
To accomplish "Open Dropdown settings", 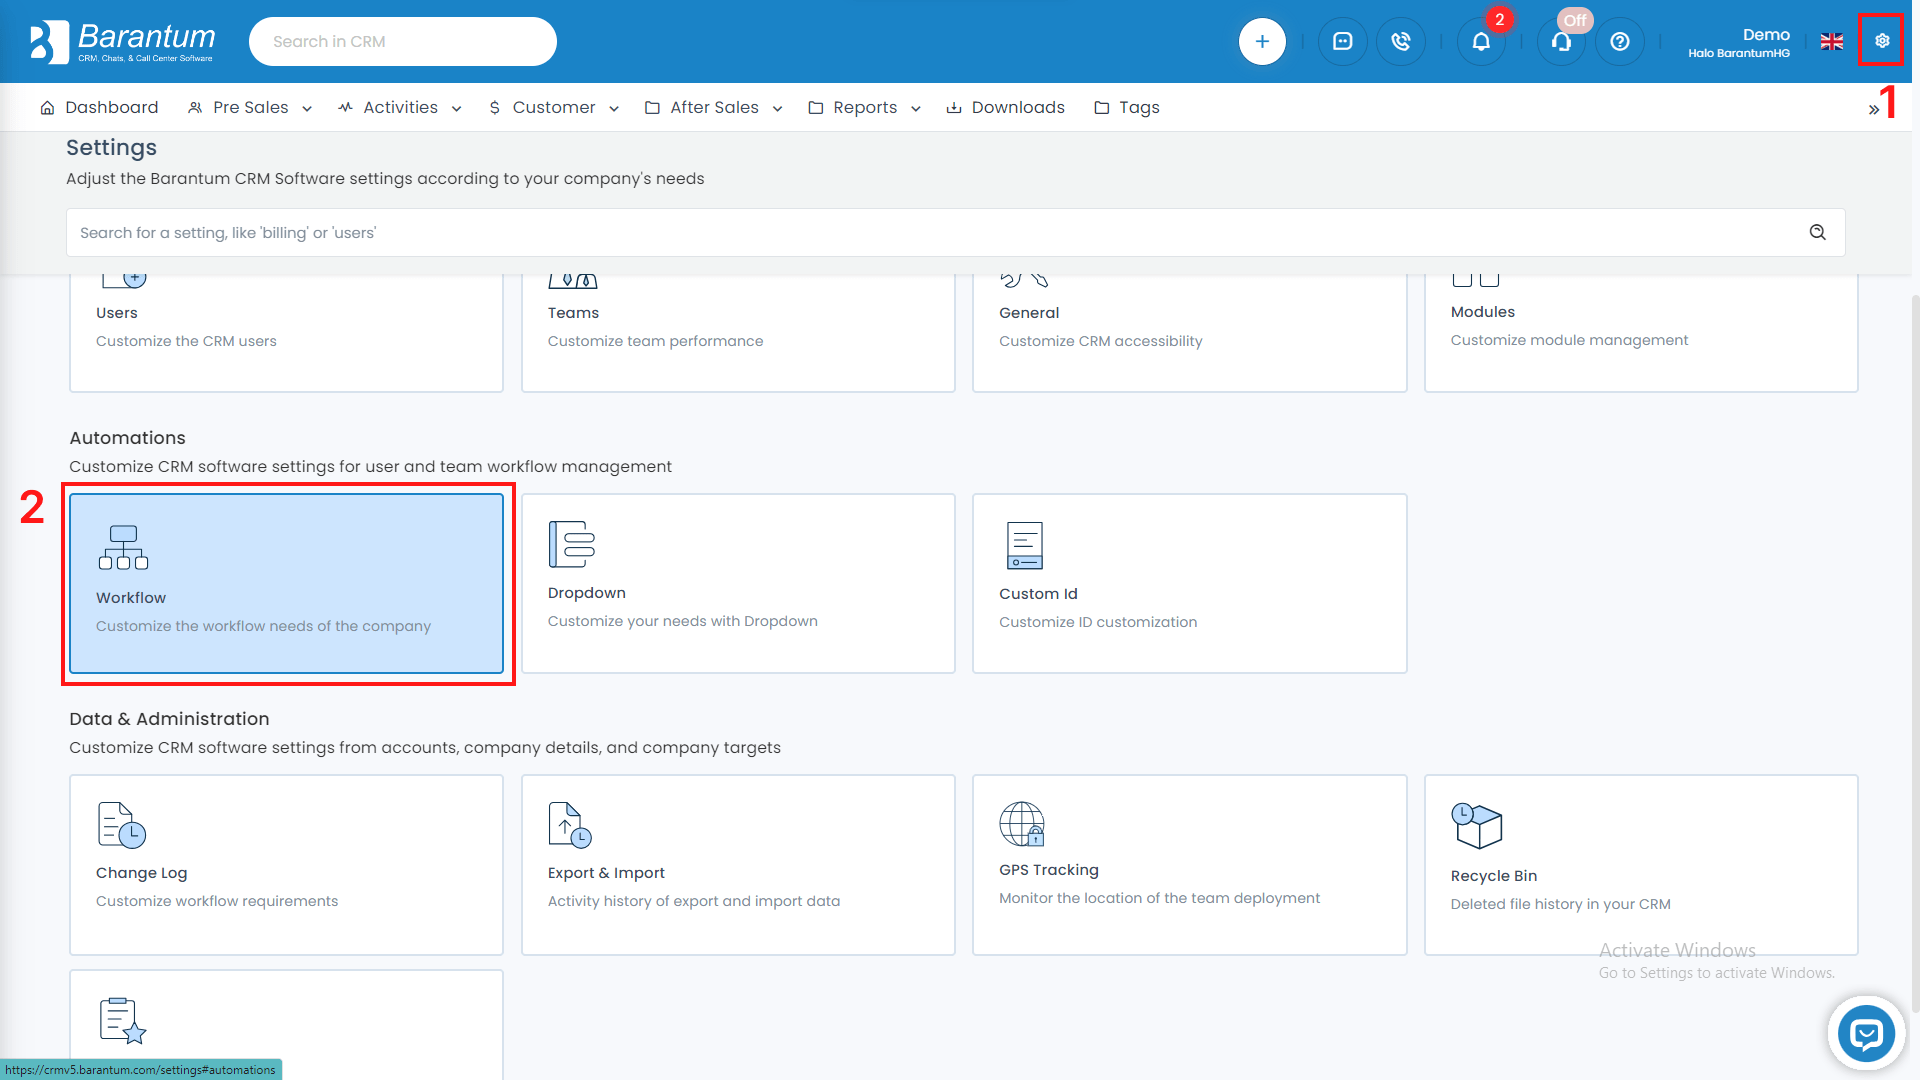I will [738, 583].
